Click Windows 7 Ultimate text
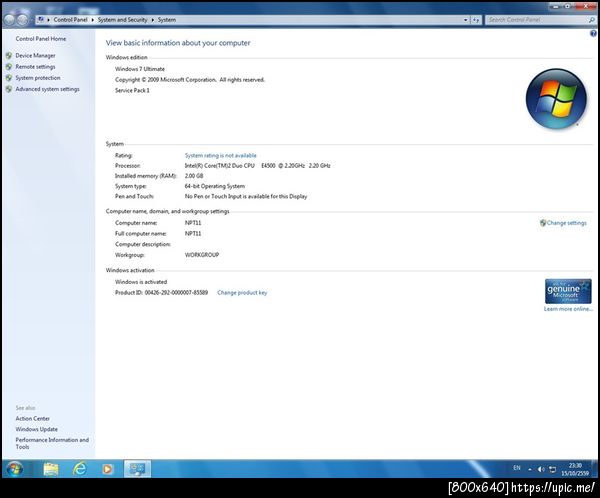The width and height of the screenshot is (600, 498). (x=140, y=69)
